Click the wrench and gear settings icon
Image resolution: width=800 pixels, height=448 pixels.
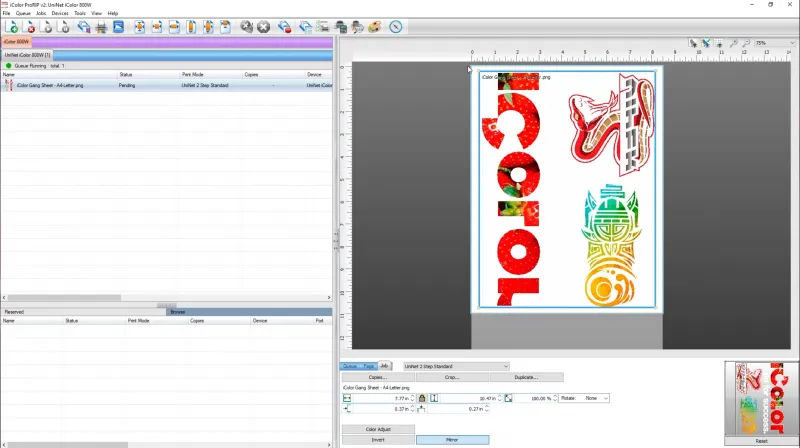point(246,27)
